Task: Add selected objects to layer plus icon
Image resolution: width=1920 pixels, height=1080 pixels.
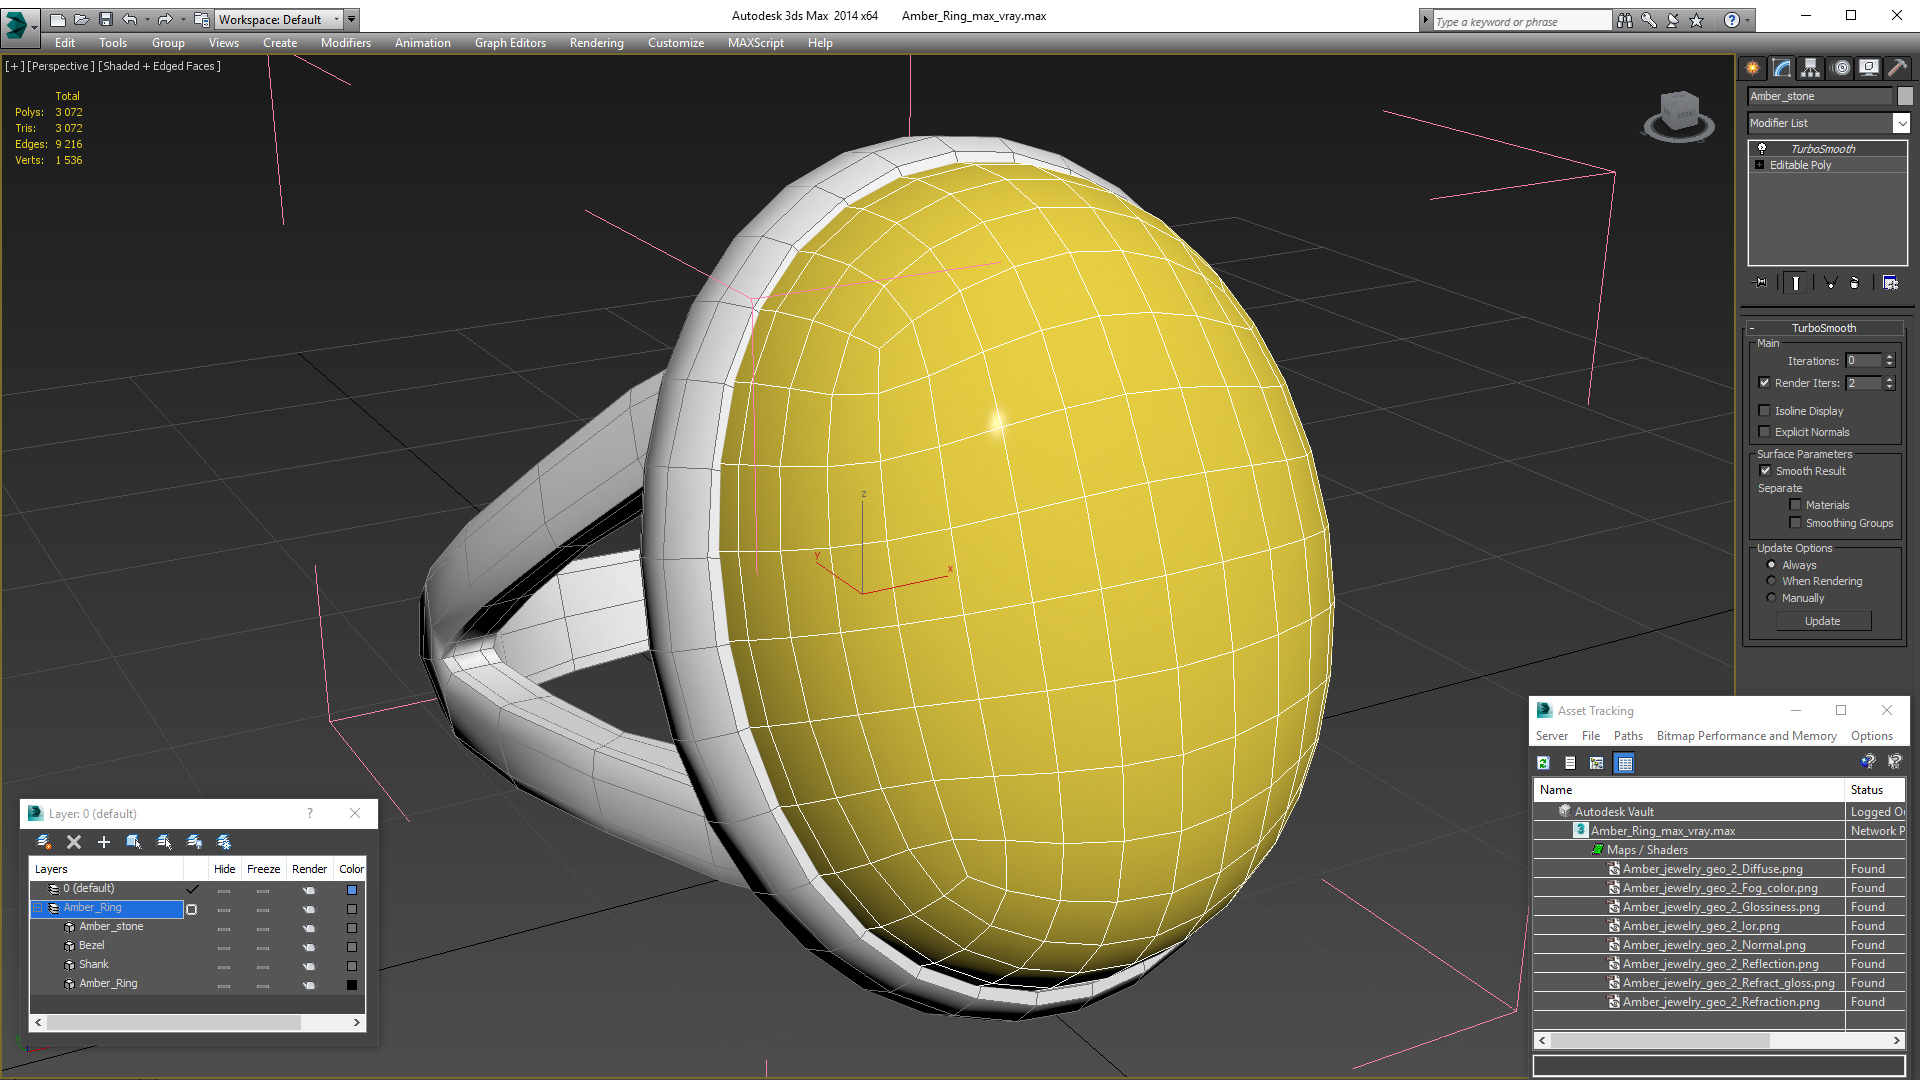Action: pyautogui.click(x=104, y=842)
